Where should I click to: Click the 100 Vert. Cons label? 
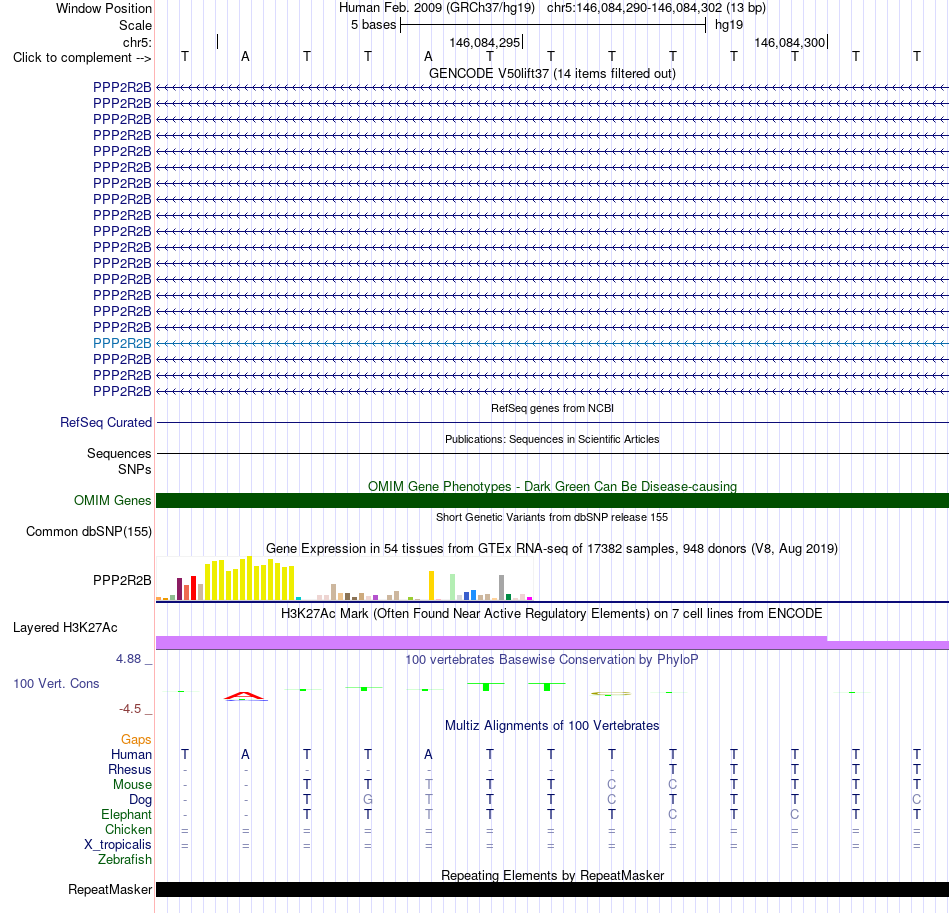(x=56, y=684)
